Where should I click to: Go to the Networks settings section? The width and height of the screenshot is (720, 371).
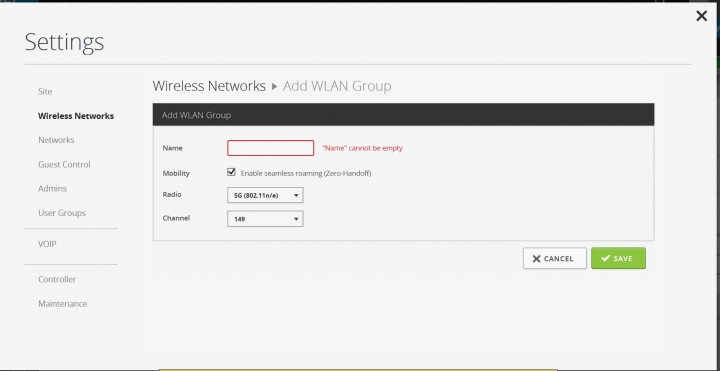click(56, 140)
